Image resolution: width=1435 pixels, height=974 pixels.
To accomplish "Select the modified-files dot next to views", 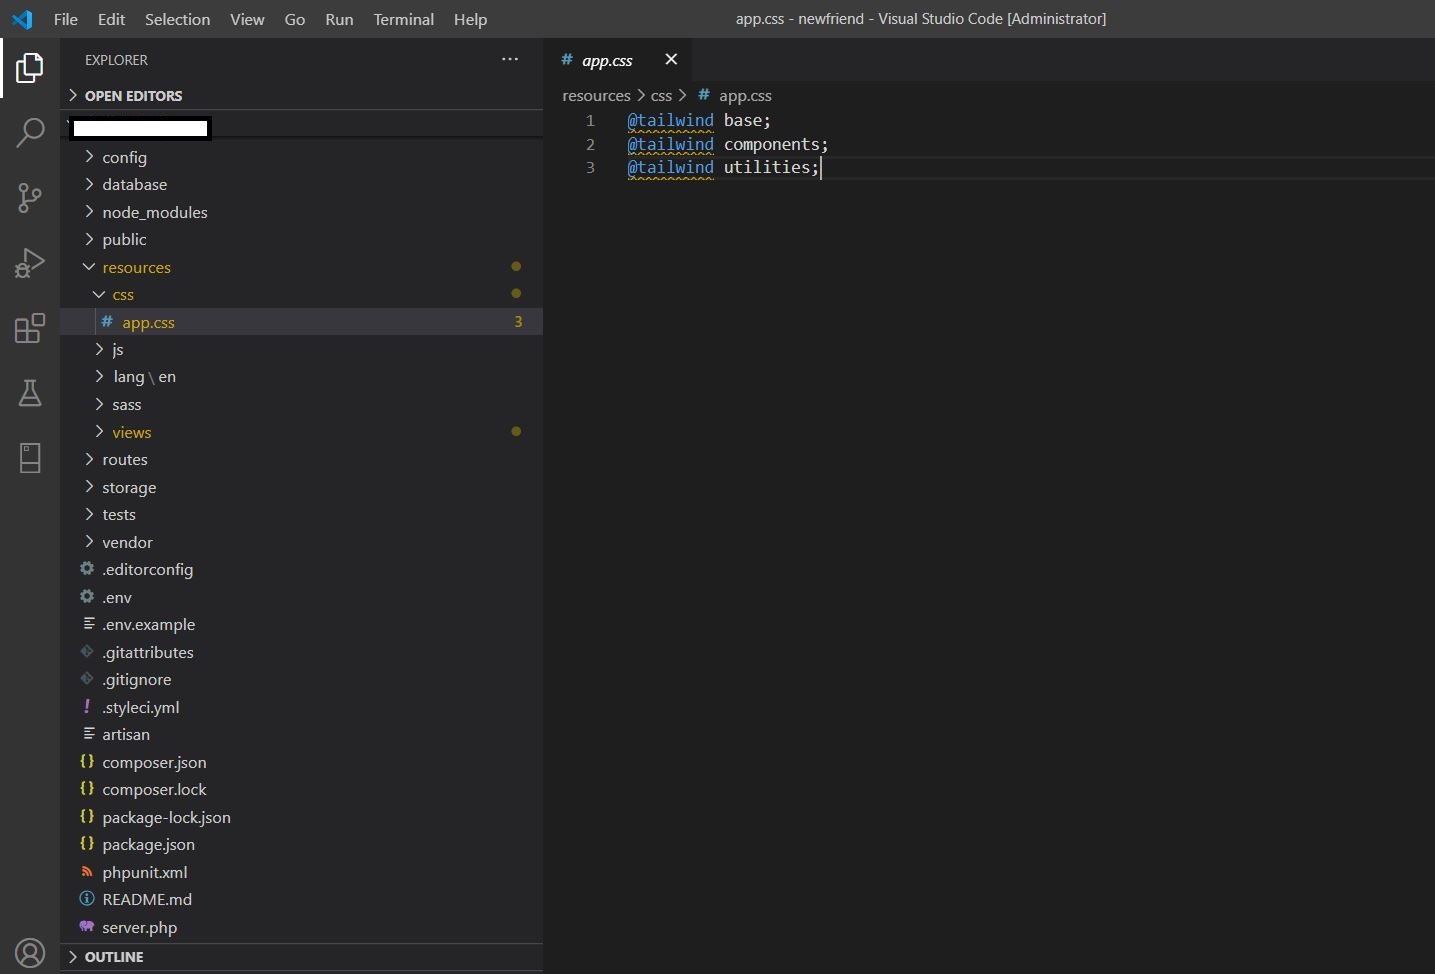I will [x=516, y=431].
